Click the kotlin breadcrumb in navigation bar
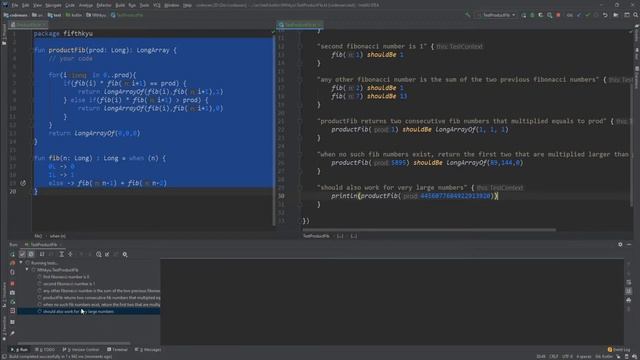 pyautogui.click(x=74, y=15)
